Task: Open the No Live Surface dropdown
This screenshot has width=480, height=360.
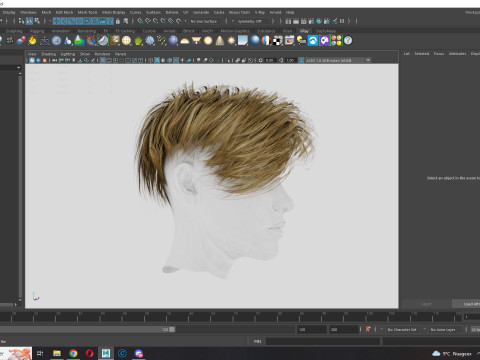Action: pos(203,21)
